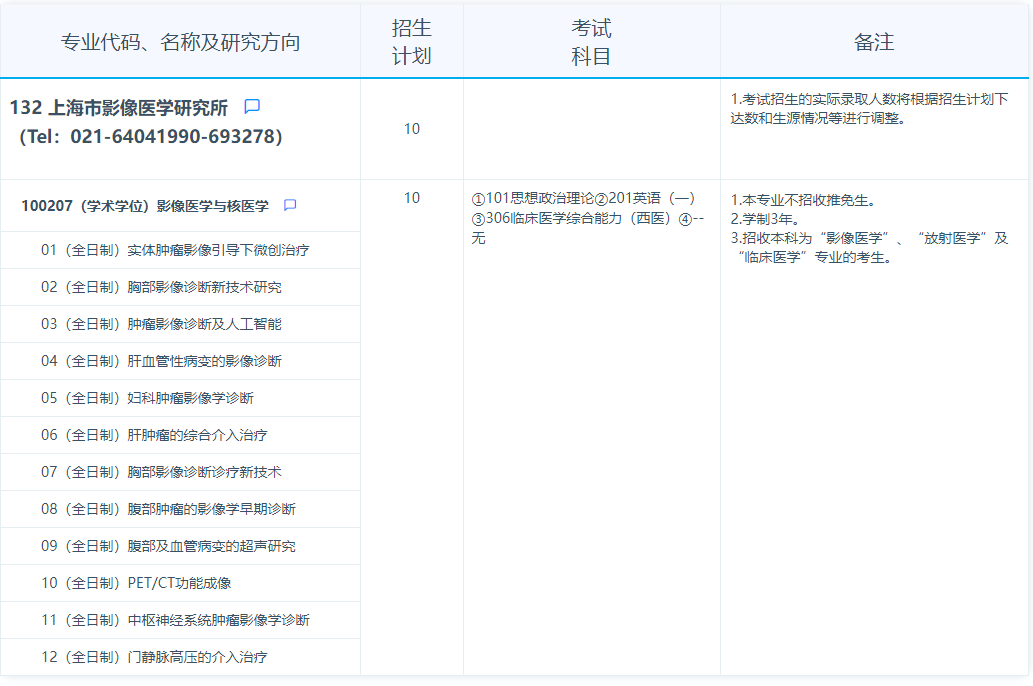The height and width of the screenshot is (686, 1033).
Task: Select major 100207 影像医学与核医学
Action: [145, 206]
